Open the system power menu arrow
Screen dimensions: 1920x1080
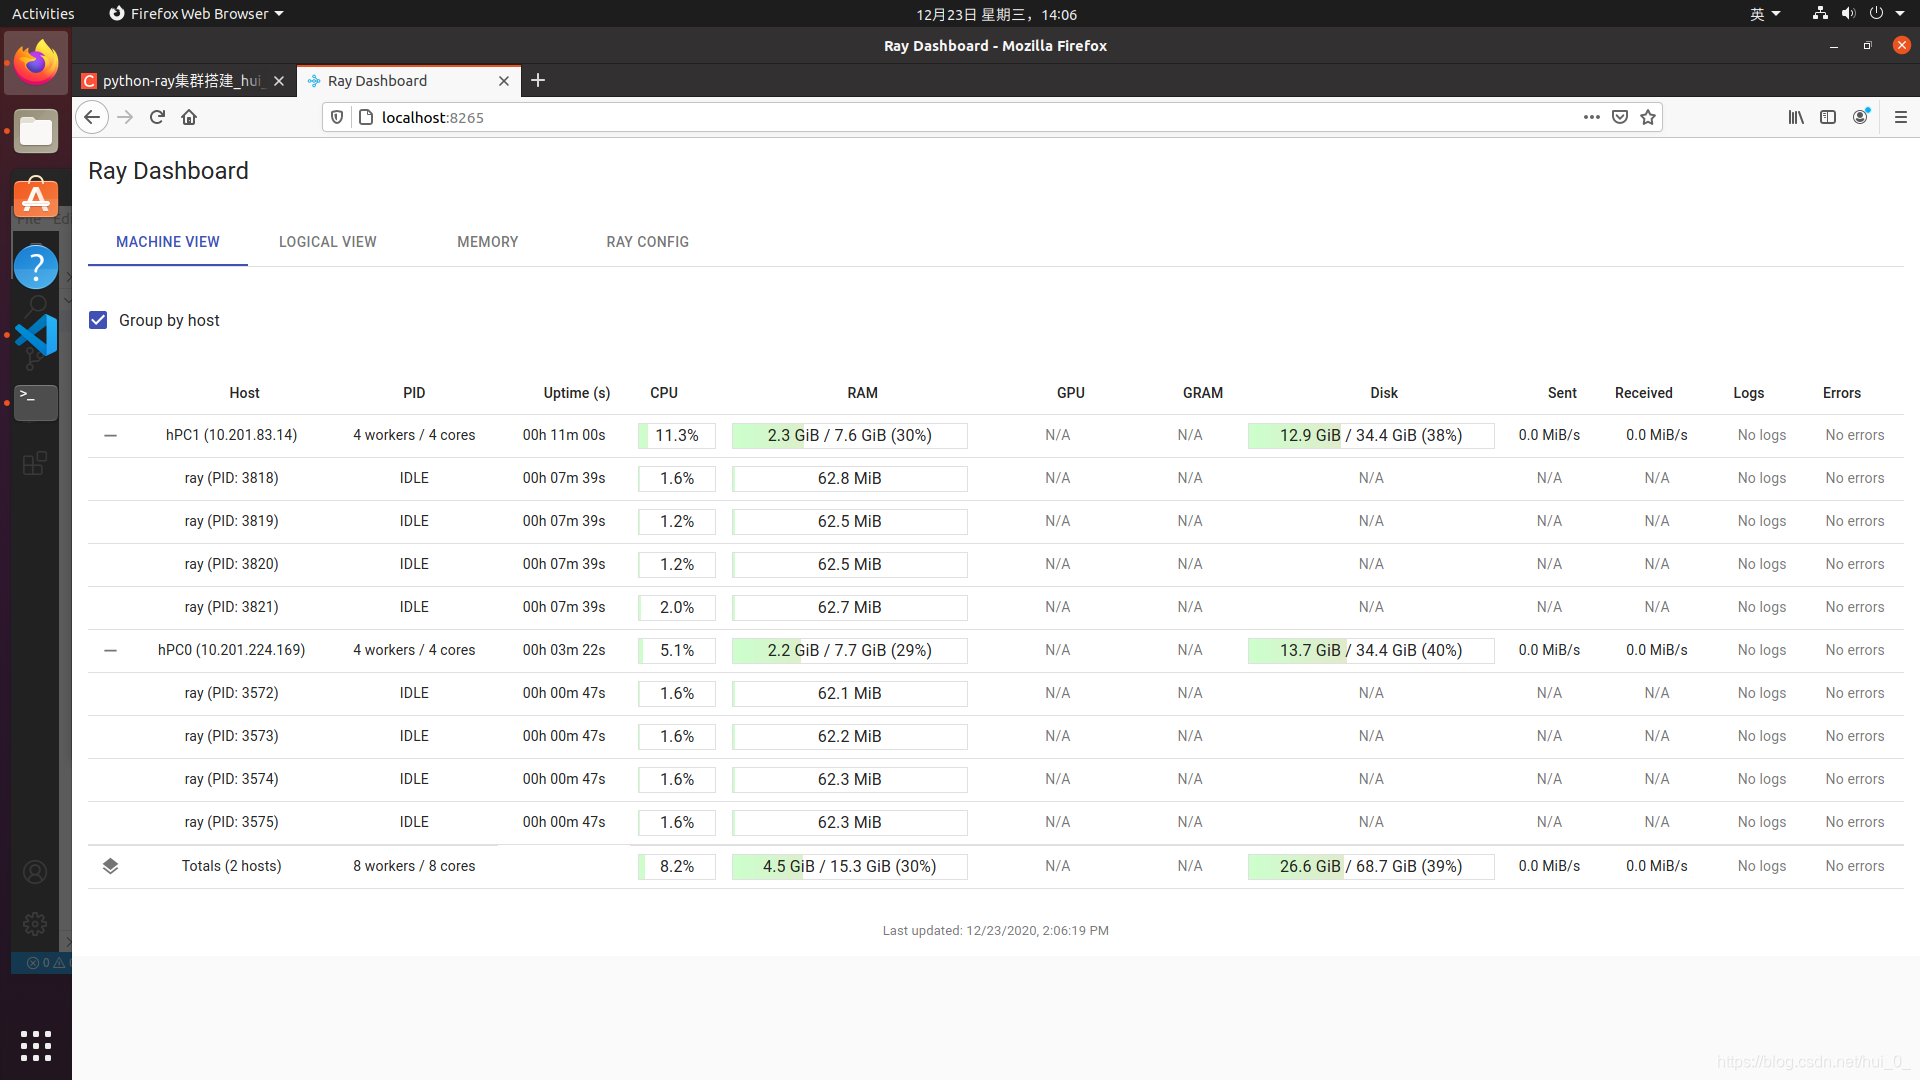[x=1900, y=14]
